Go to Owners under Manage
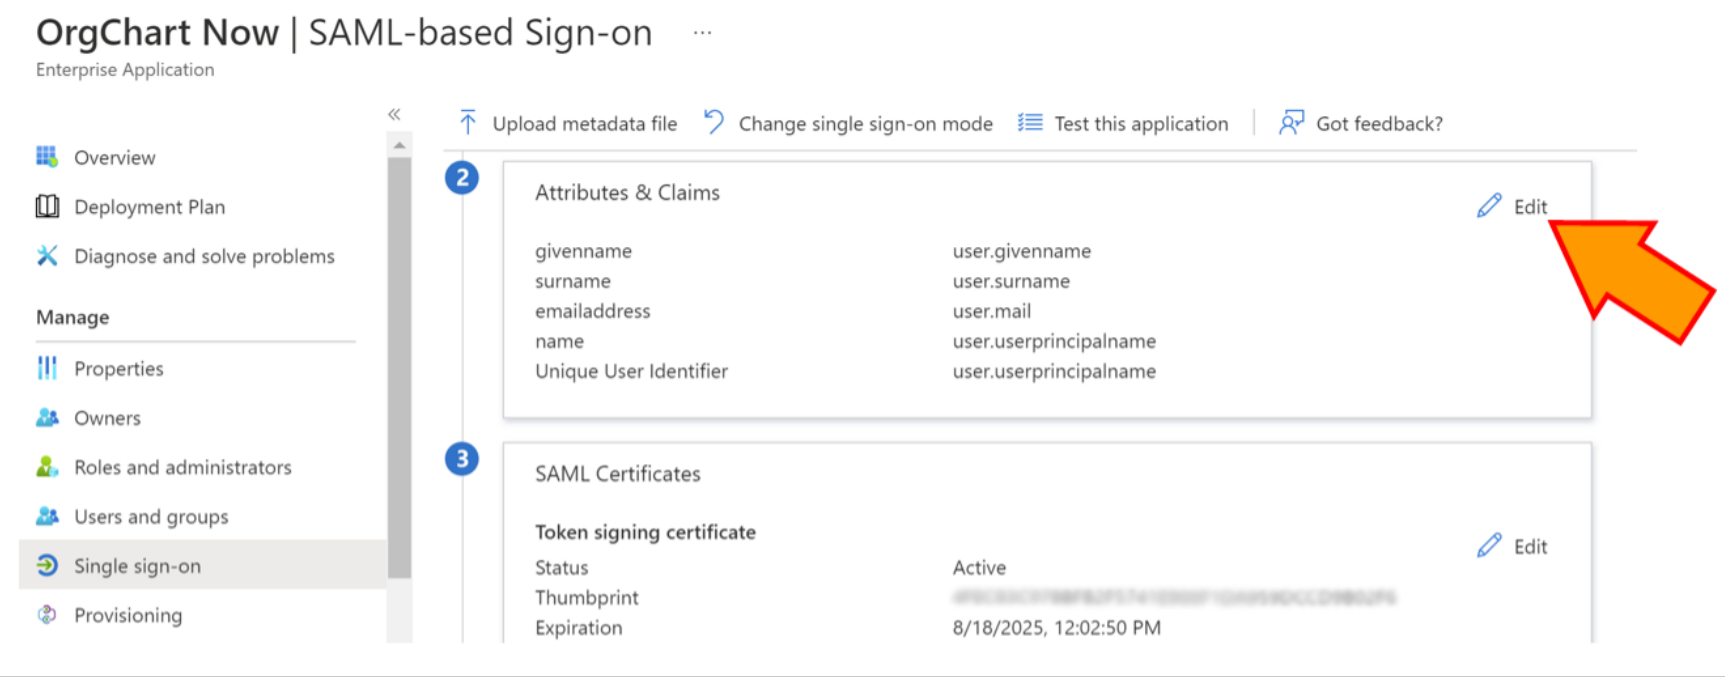 coord(107,418)
